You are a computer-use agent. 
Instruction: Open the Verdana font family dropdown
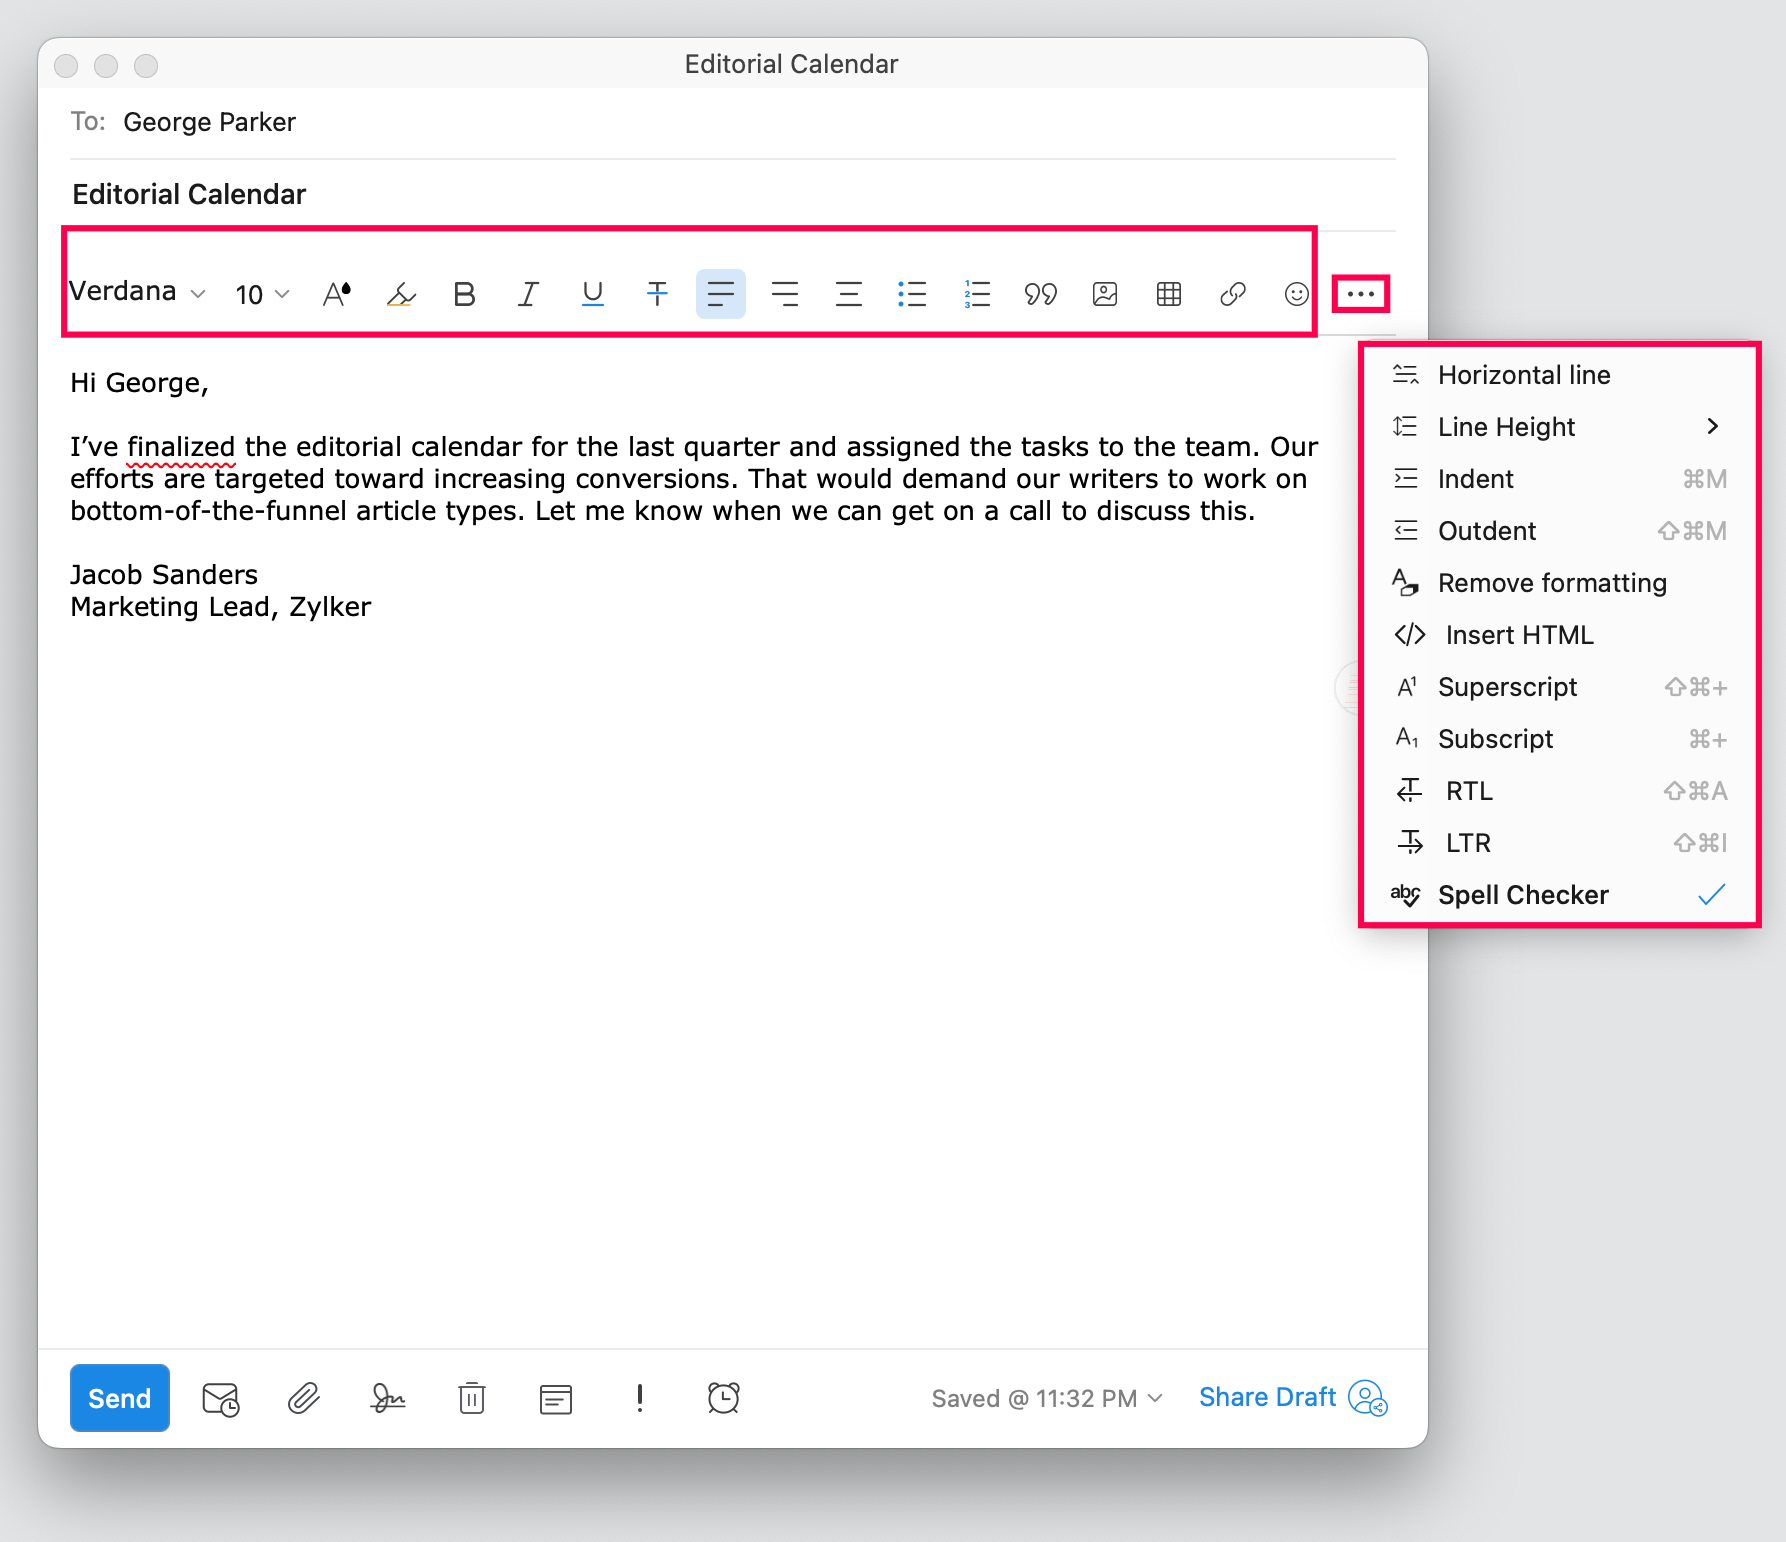tap(137, 292)
